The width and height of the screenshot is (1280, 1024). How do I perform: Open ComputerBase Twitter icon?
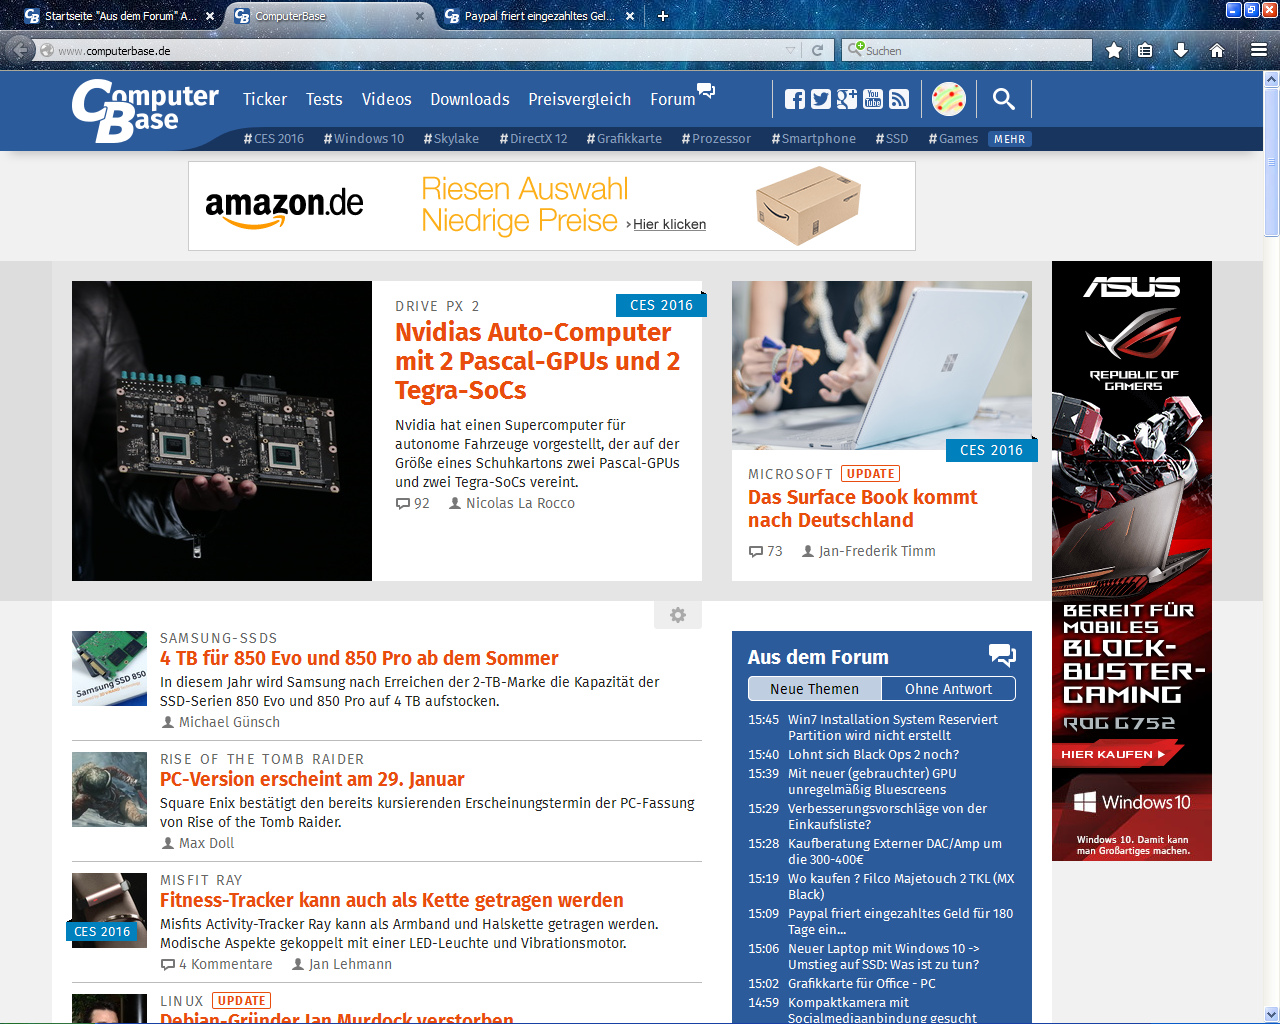point(821,99)
